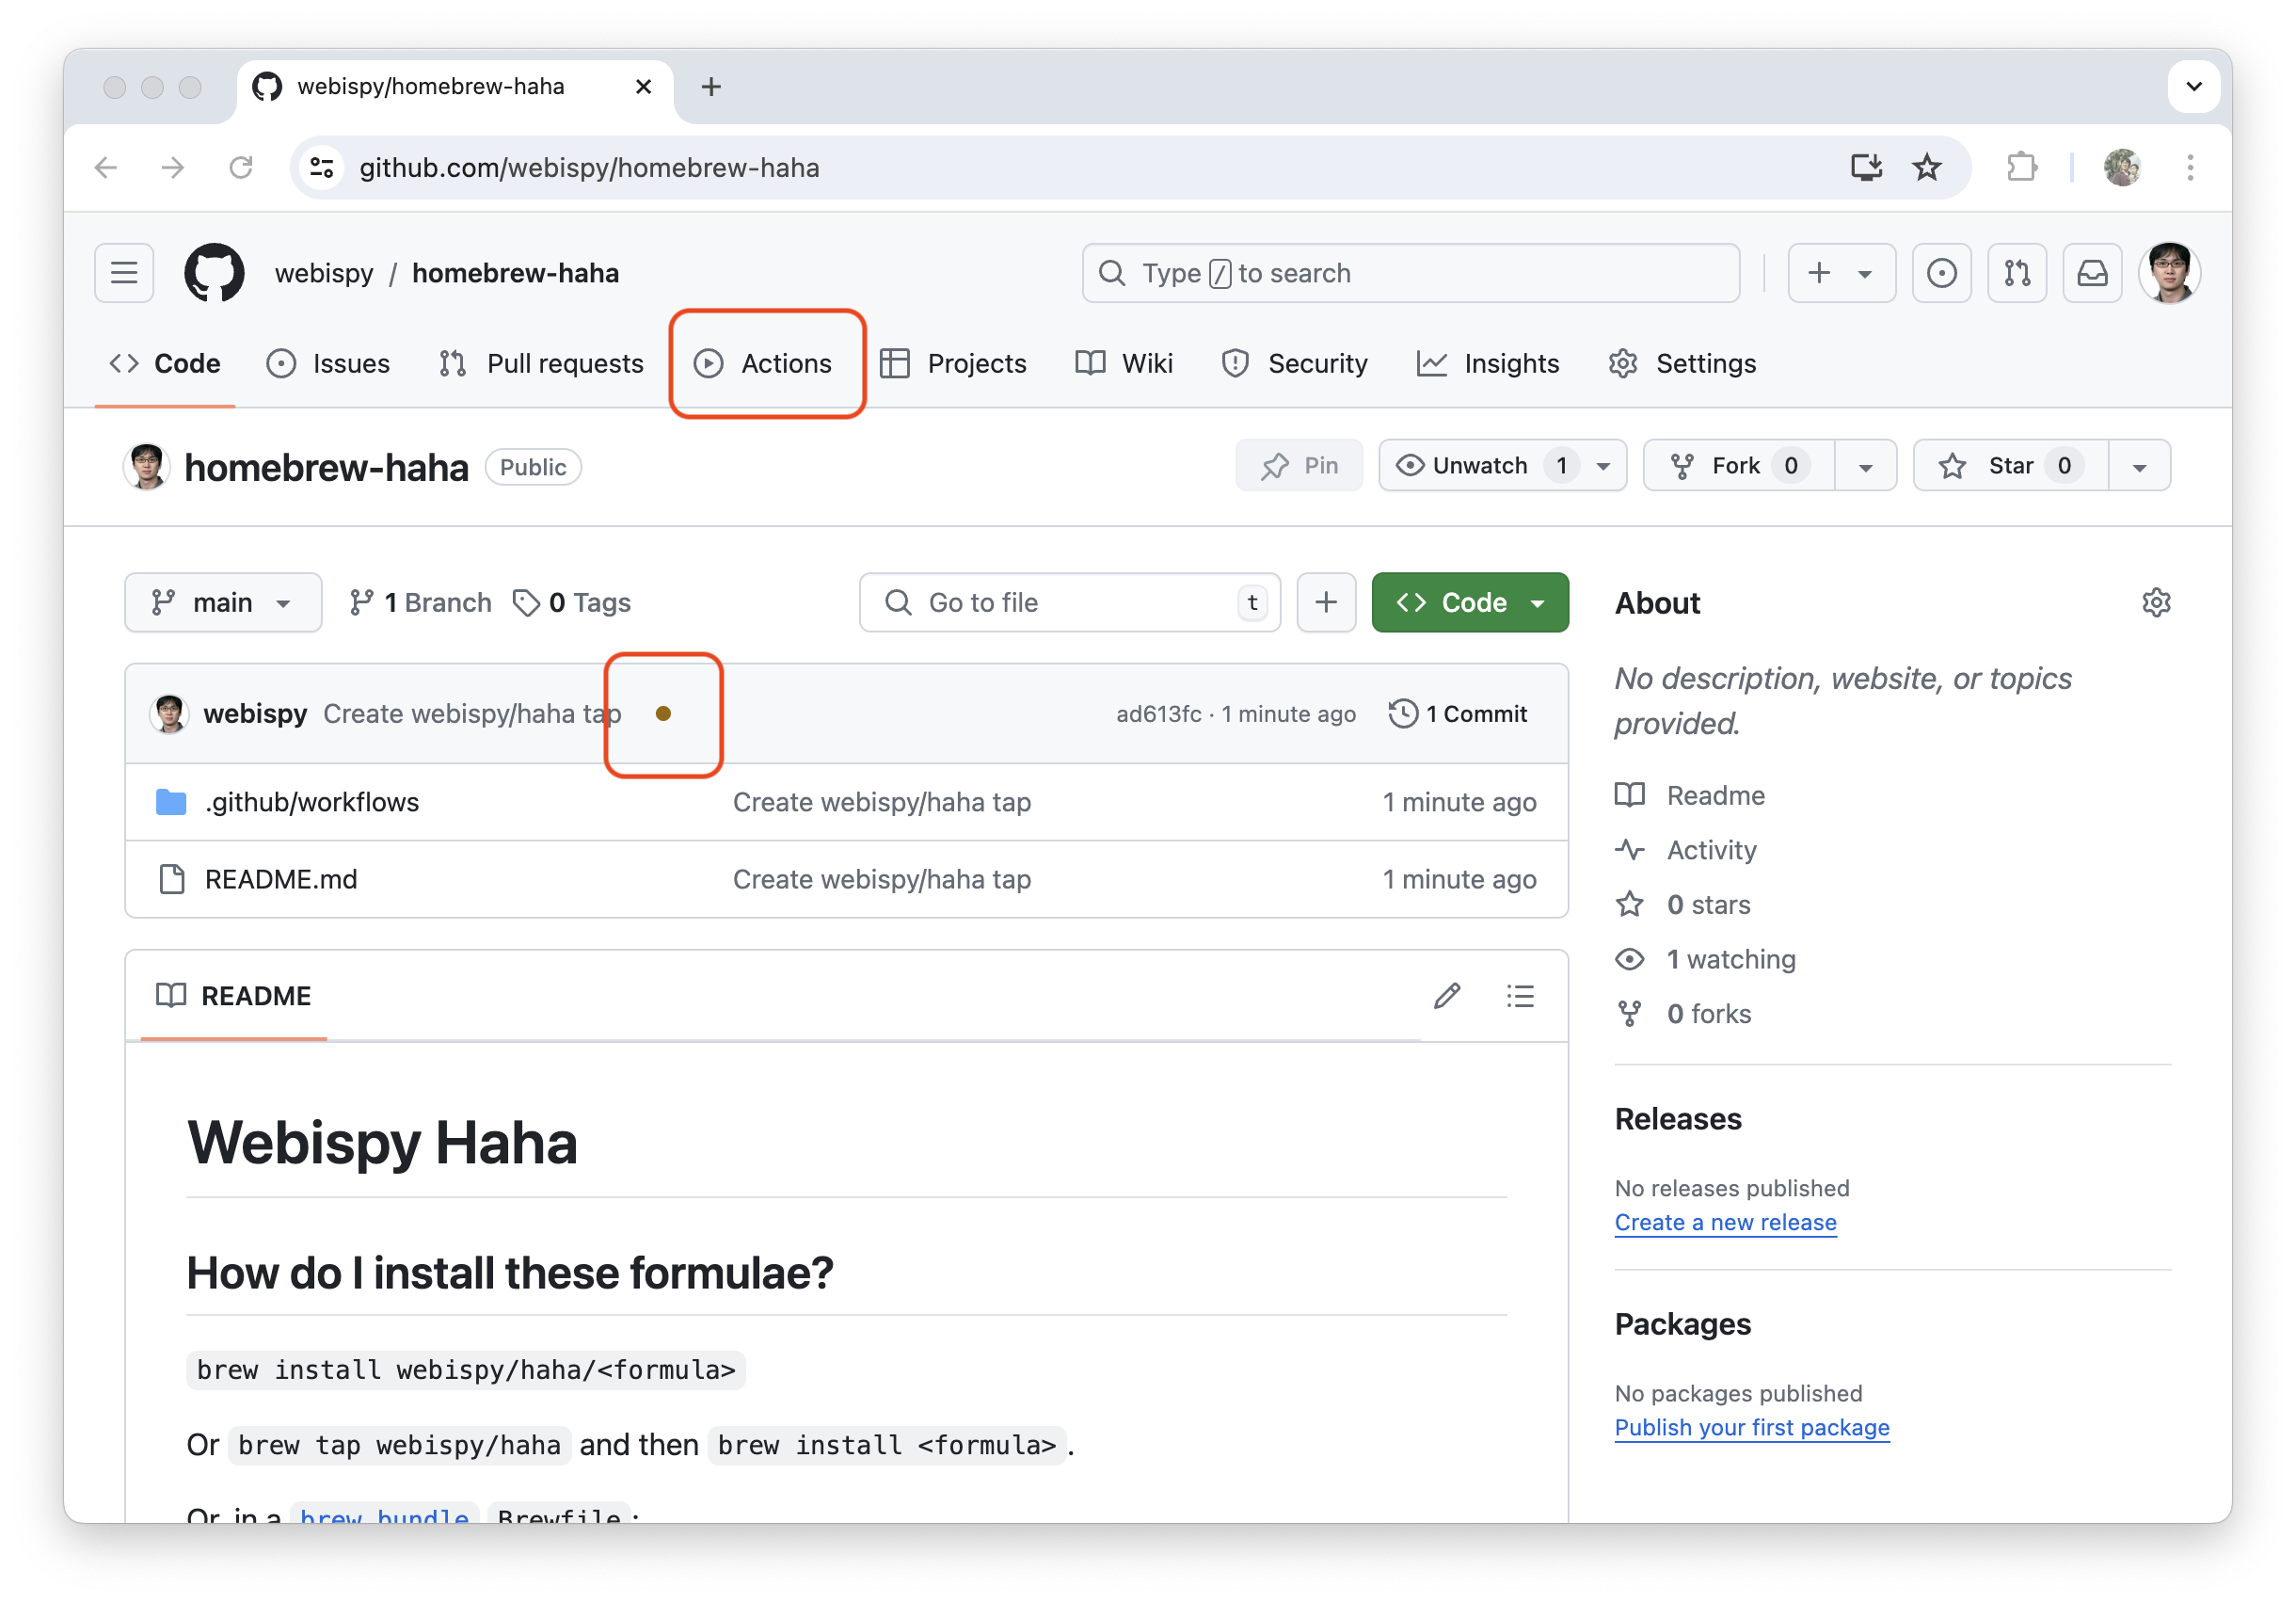This screenshot has width=2296, height=1602.
Task: Open the Activity link in About
Action: [x=1711, y=850]
